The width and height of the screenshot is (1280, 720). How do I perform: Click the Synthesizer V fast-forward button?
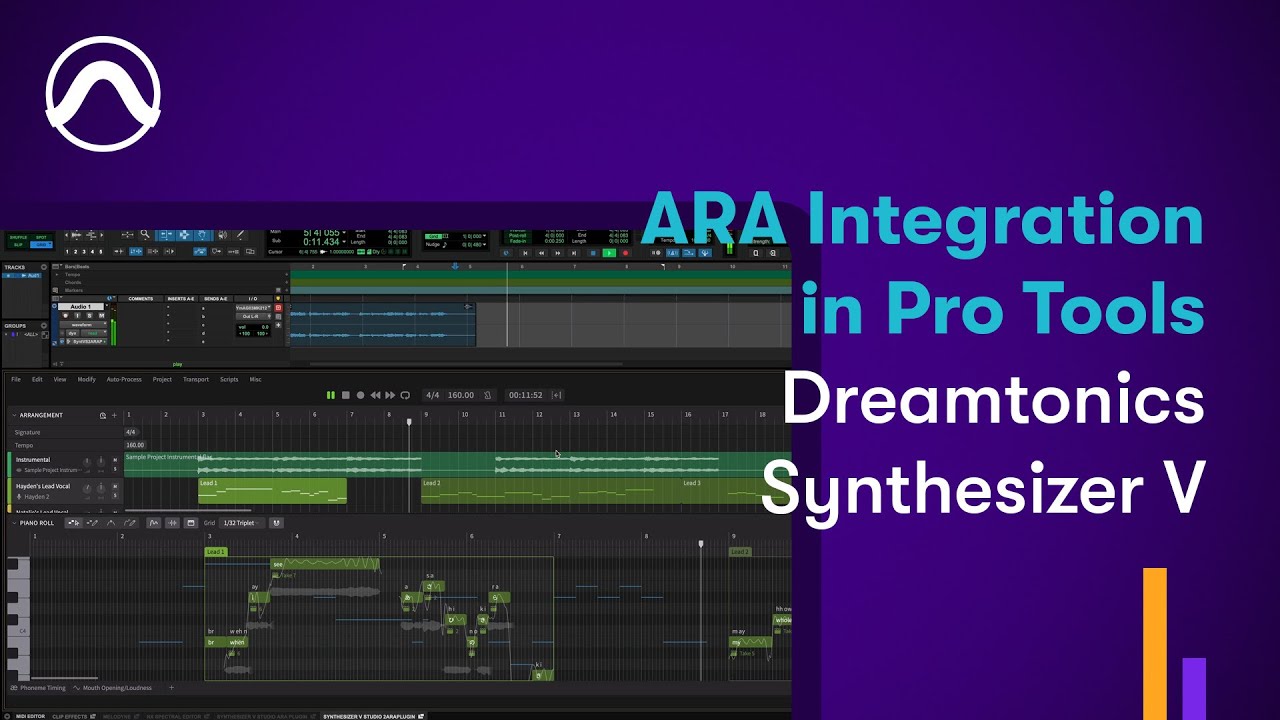click(390, 395)
